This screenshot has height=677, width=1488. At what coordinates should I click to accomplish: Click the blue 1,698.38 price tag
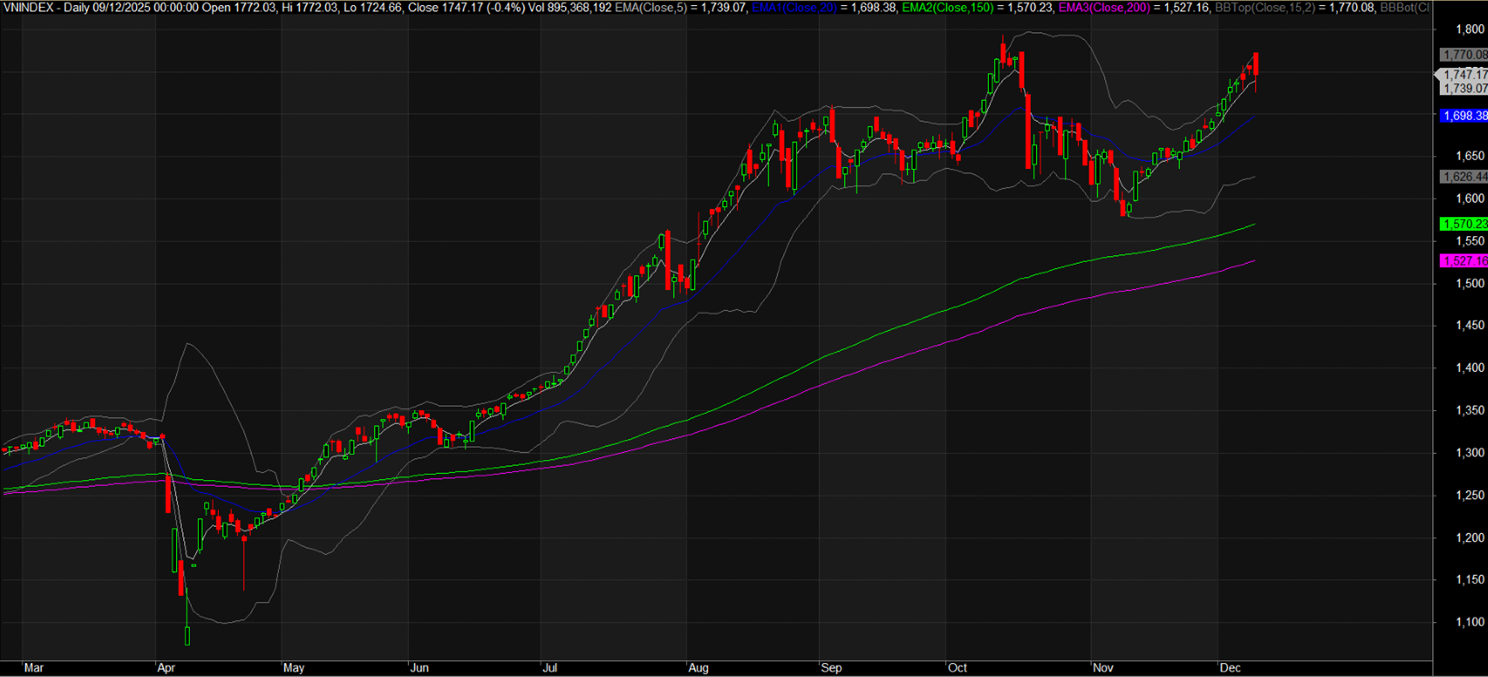point(1462,116)
